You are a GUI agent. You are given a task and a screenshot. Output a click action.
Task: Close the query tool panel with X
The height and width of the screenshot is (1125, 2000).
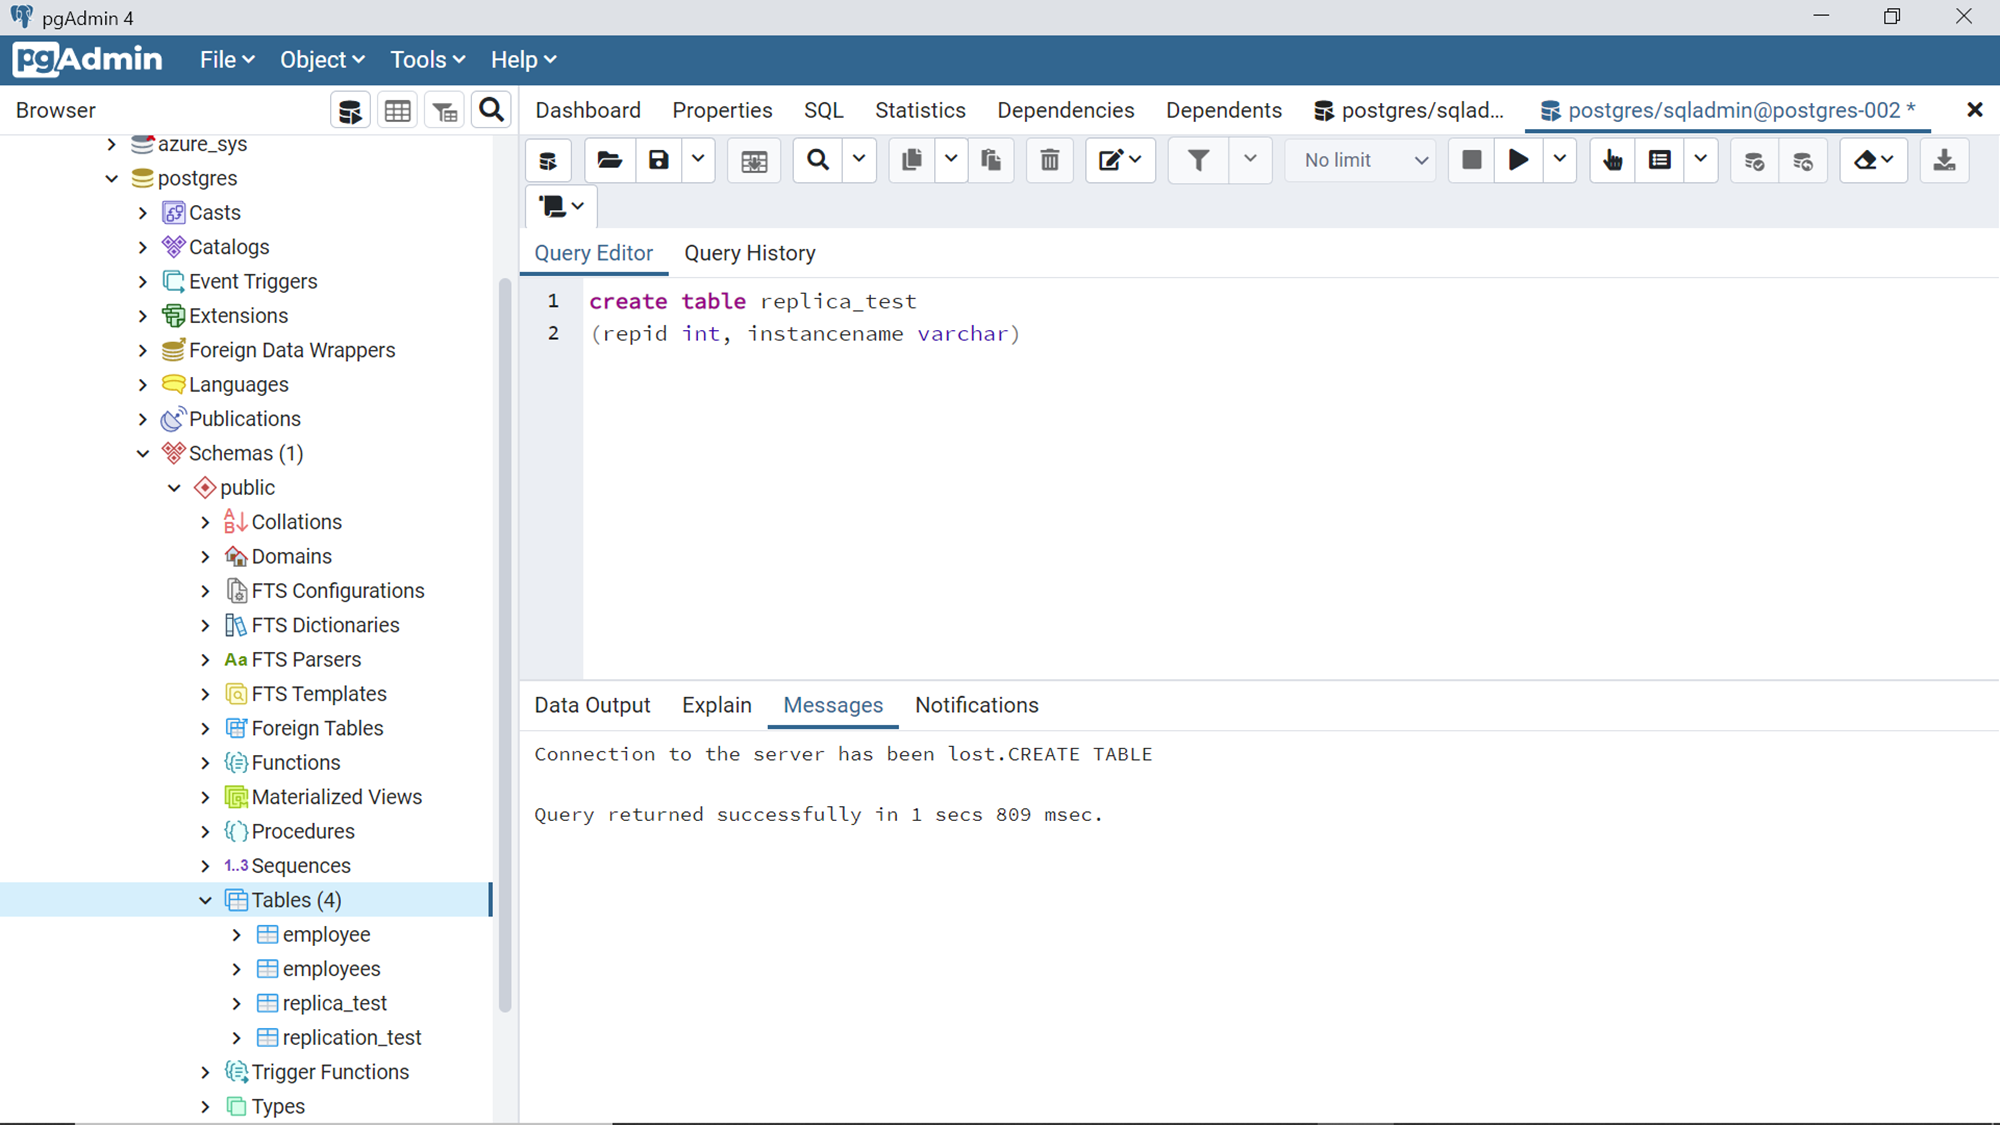[x=1974, y=110]
